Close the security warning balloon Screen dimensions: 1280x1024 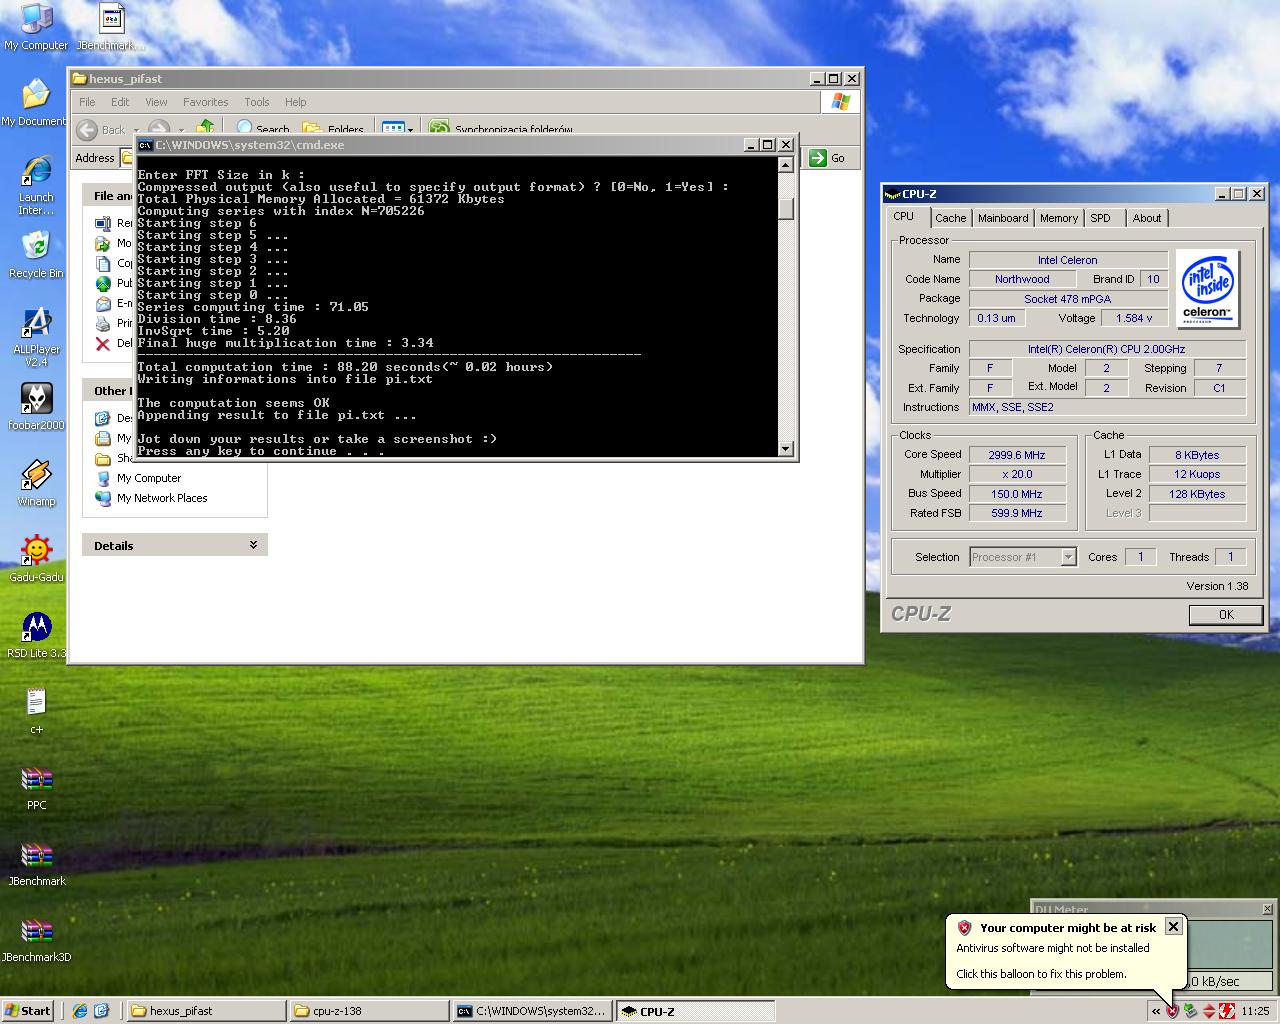point(1173,927)
